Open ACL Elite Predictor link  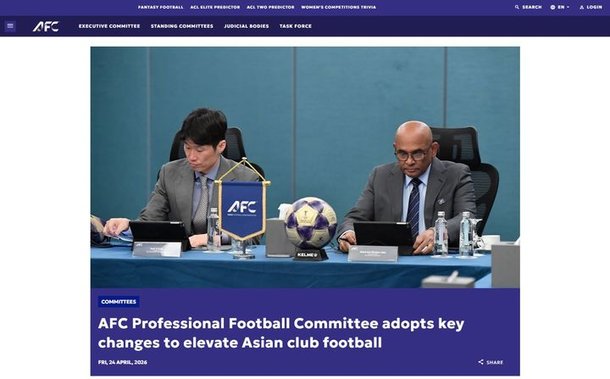point(215,7)
